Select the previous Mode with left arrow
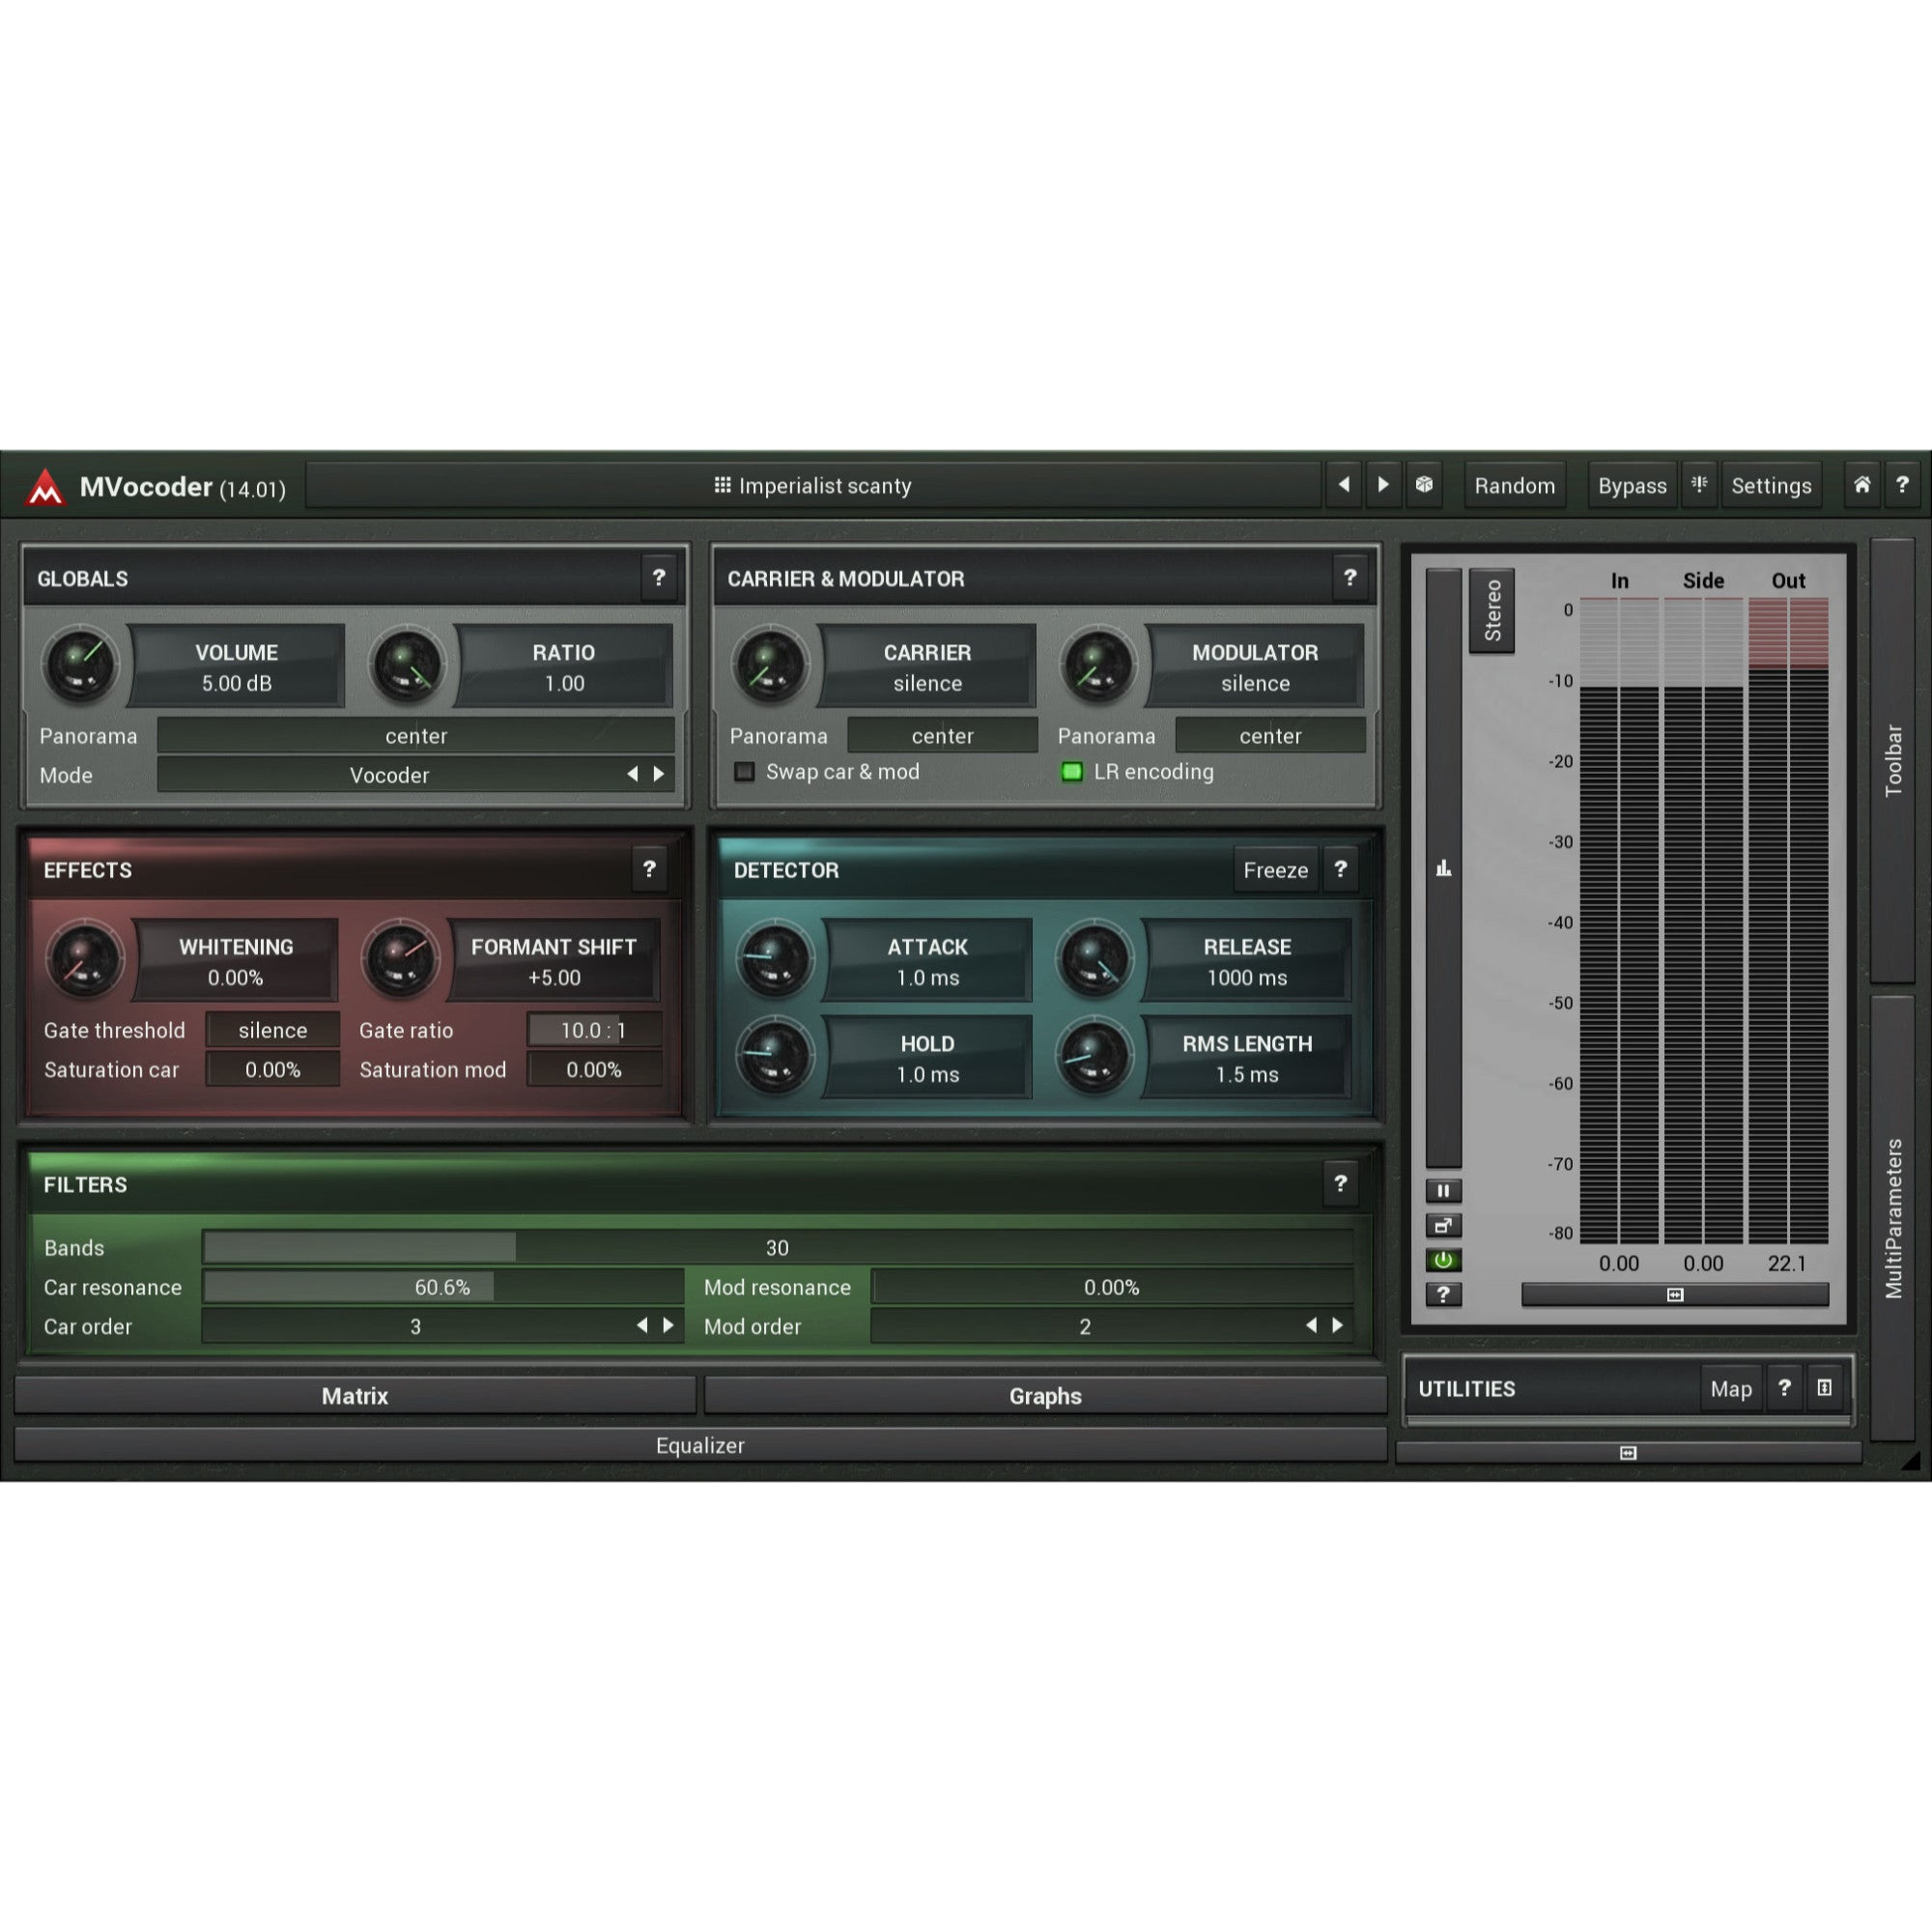The width and height of the screenshot is (1932, 1932). pos(632,774)
